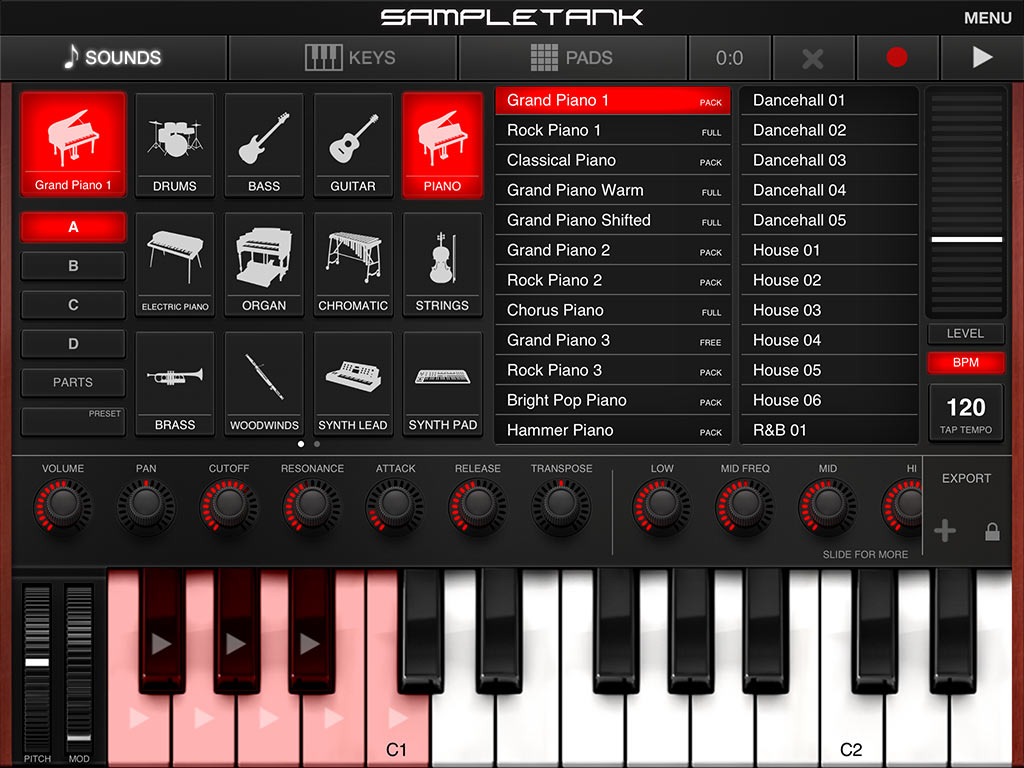Open the Preset selector

point(73,421)
